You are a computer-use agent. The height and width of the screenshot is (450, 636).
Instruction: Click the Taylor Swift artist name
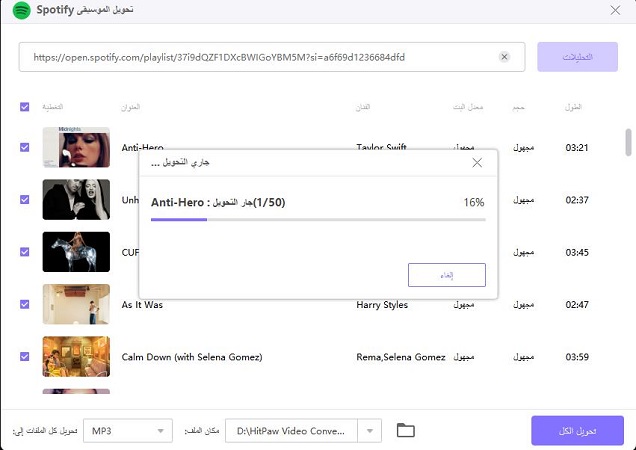point(381,146)
